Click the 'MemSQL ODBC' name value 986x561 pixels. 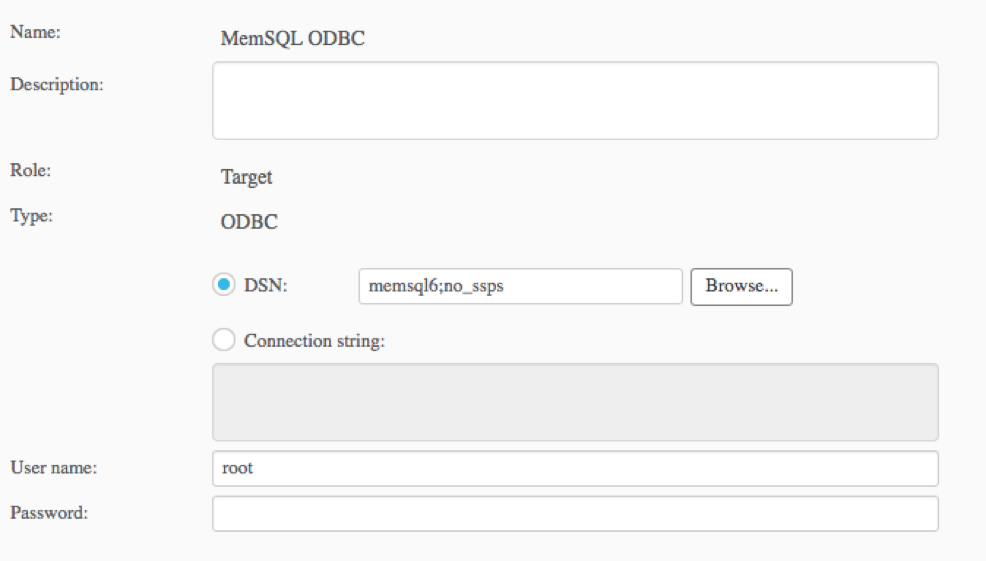tap(292, 38)
